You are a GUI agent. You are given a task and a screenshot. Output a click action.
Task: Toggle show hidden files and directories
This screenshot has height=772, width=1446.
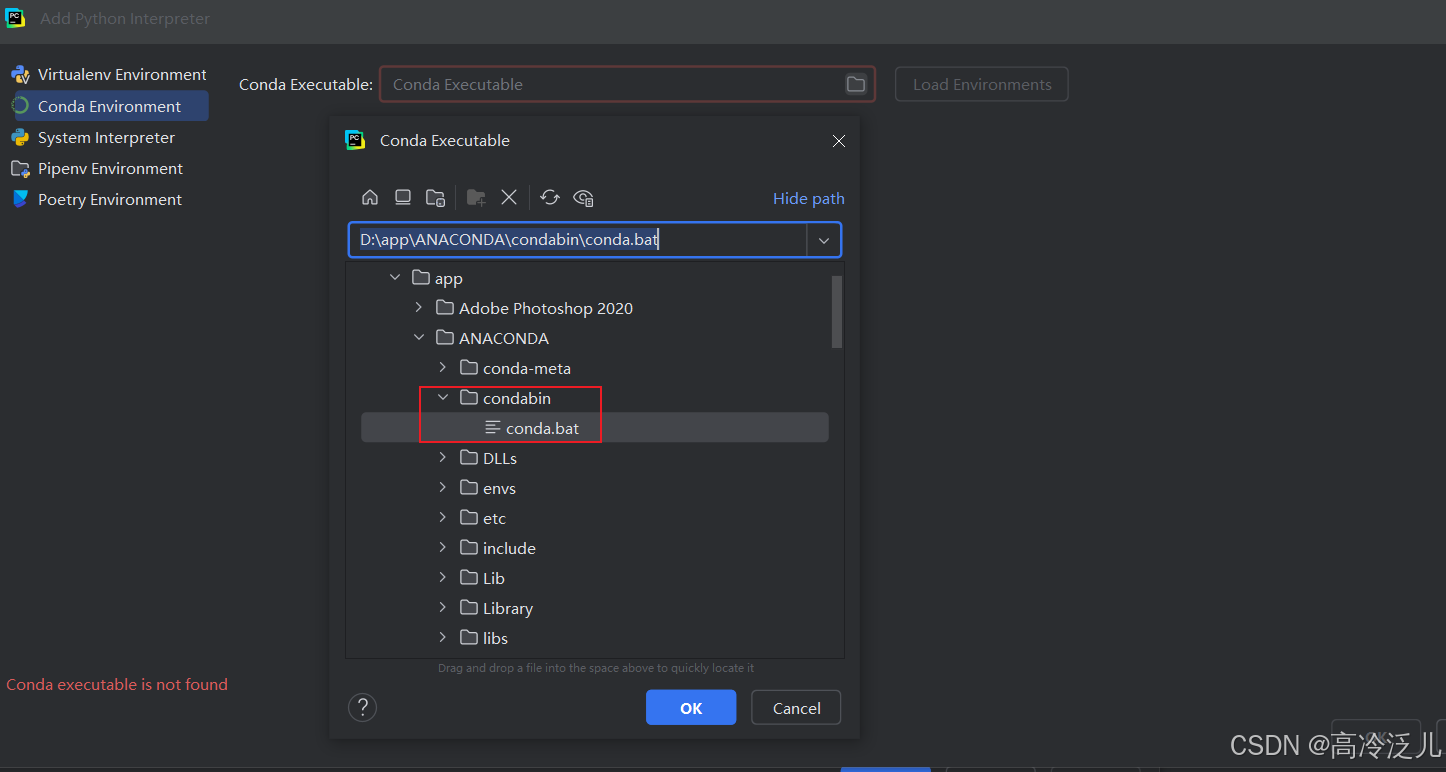coord(584,197)
